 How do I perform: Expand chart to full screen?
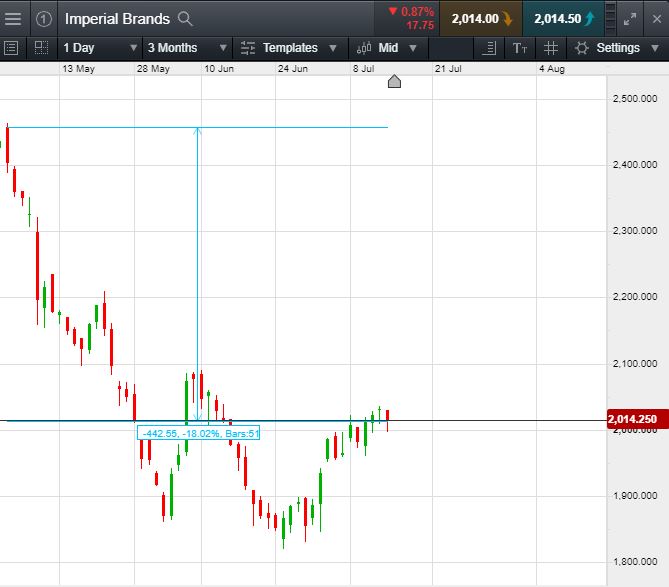coord(630,19)
